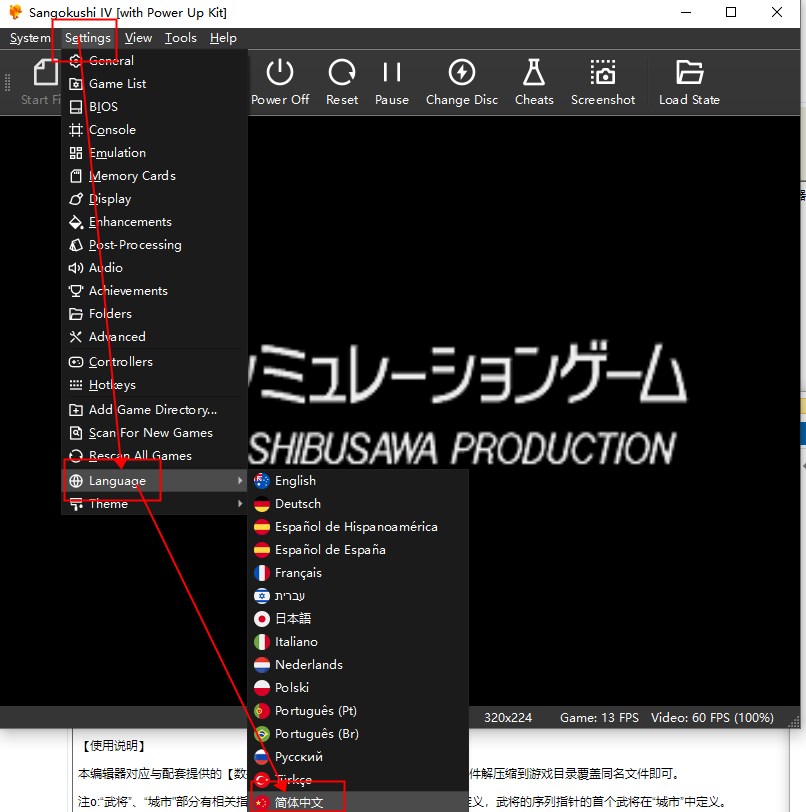Select Русский language option
806x812 pixels.
pos(358,757)
